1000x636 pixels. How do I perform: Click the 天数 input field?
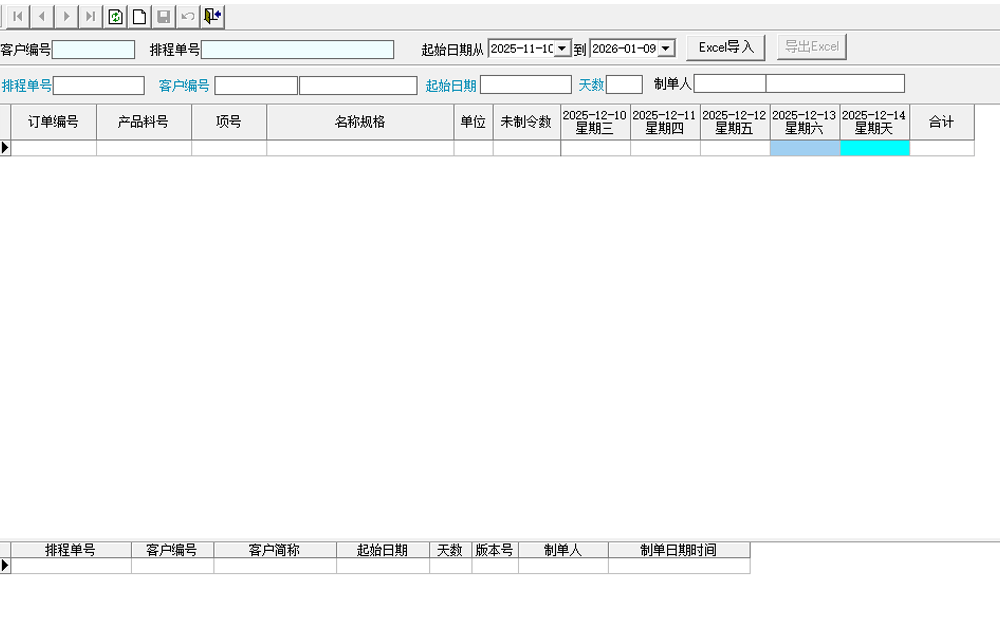coord(624,85)
